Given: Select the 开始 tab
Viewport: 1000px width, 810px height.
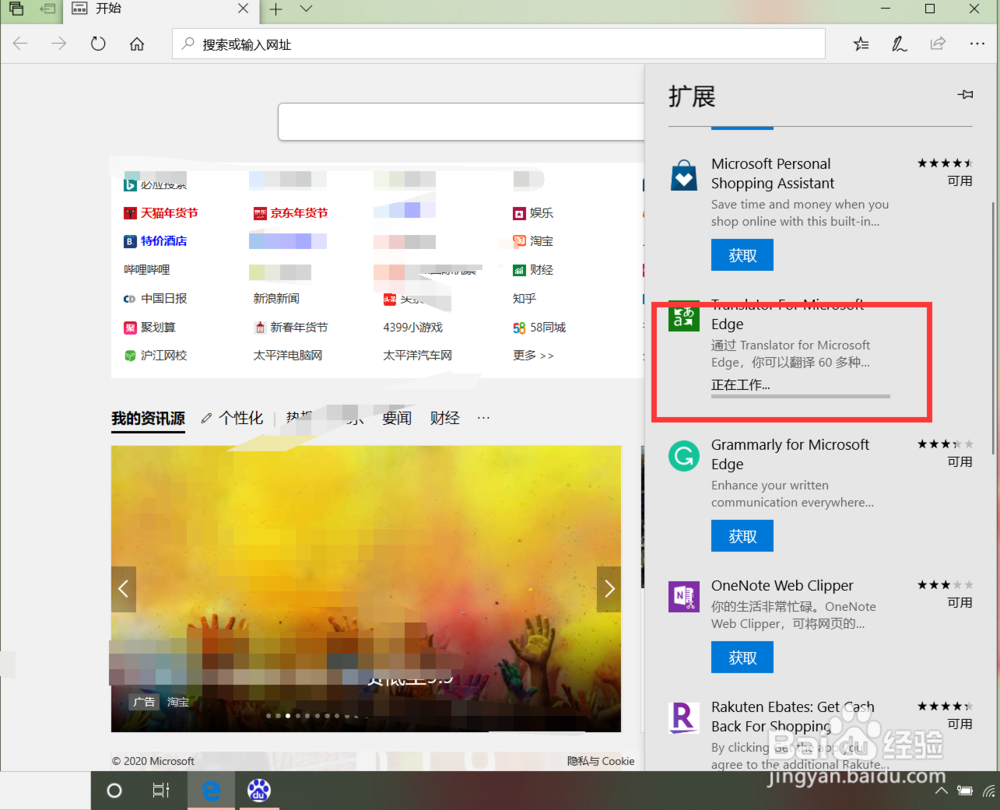Looking at the screenshot, I should click(x=161, y=9).
